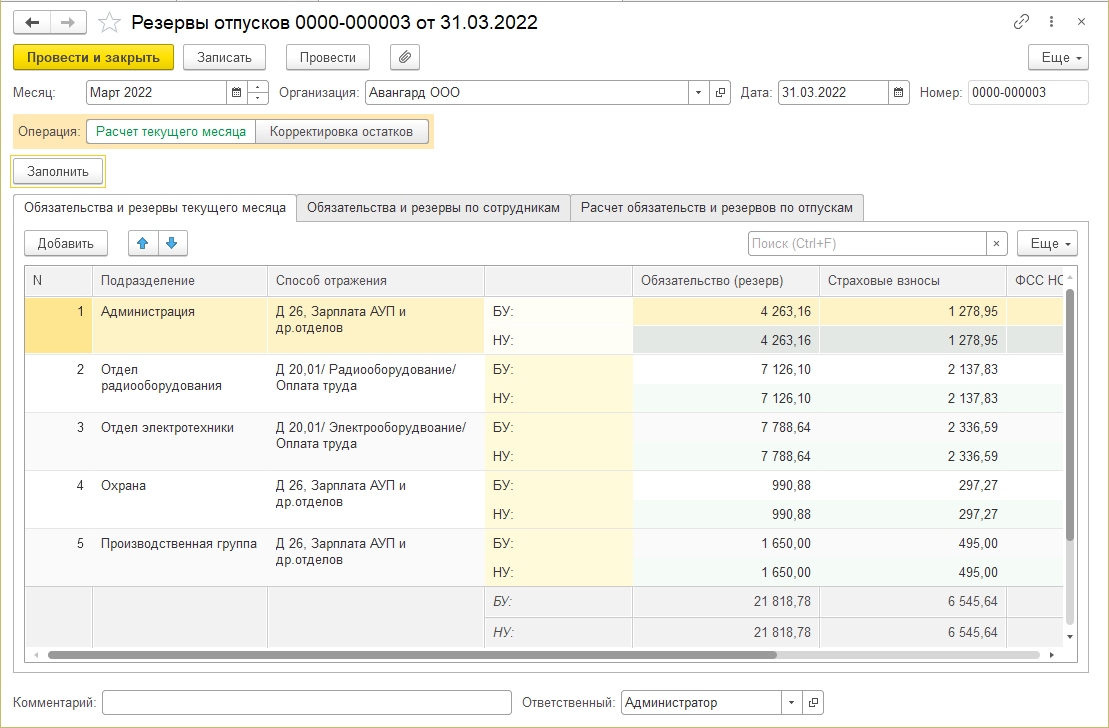Open attached files paperclip button
Screen dimensions: 1109x728
coord(405,57)
